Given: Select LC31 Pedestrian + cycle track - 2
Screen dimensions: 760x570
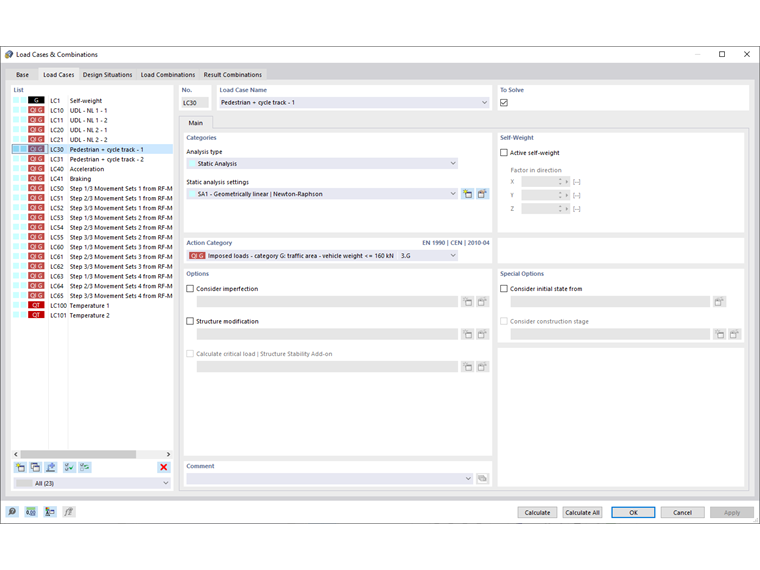Looking at the screenshot, I should (92, 159).
